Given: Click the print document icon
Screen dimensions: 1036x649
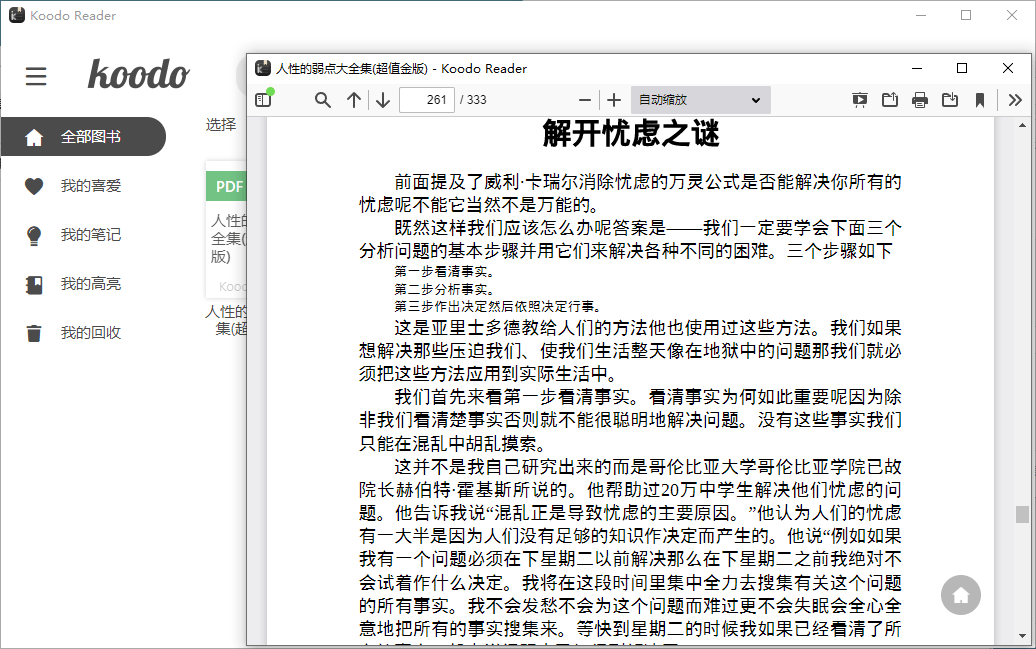Looking at the screenshot, I should click(x=919, y=100).
